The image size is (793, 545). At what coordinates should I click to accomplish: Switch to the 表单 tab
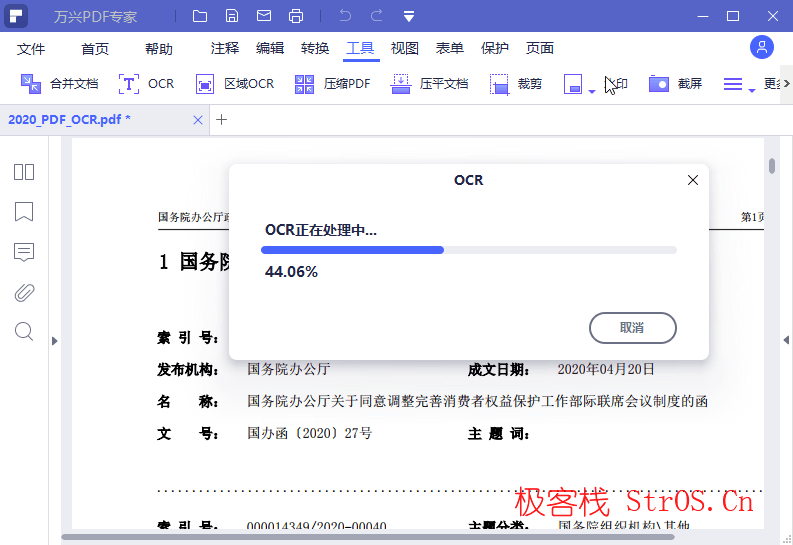tap(450, 48)
